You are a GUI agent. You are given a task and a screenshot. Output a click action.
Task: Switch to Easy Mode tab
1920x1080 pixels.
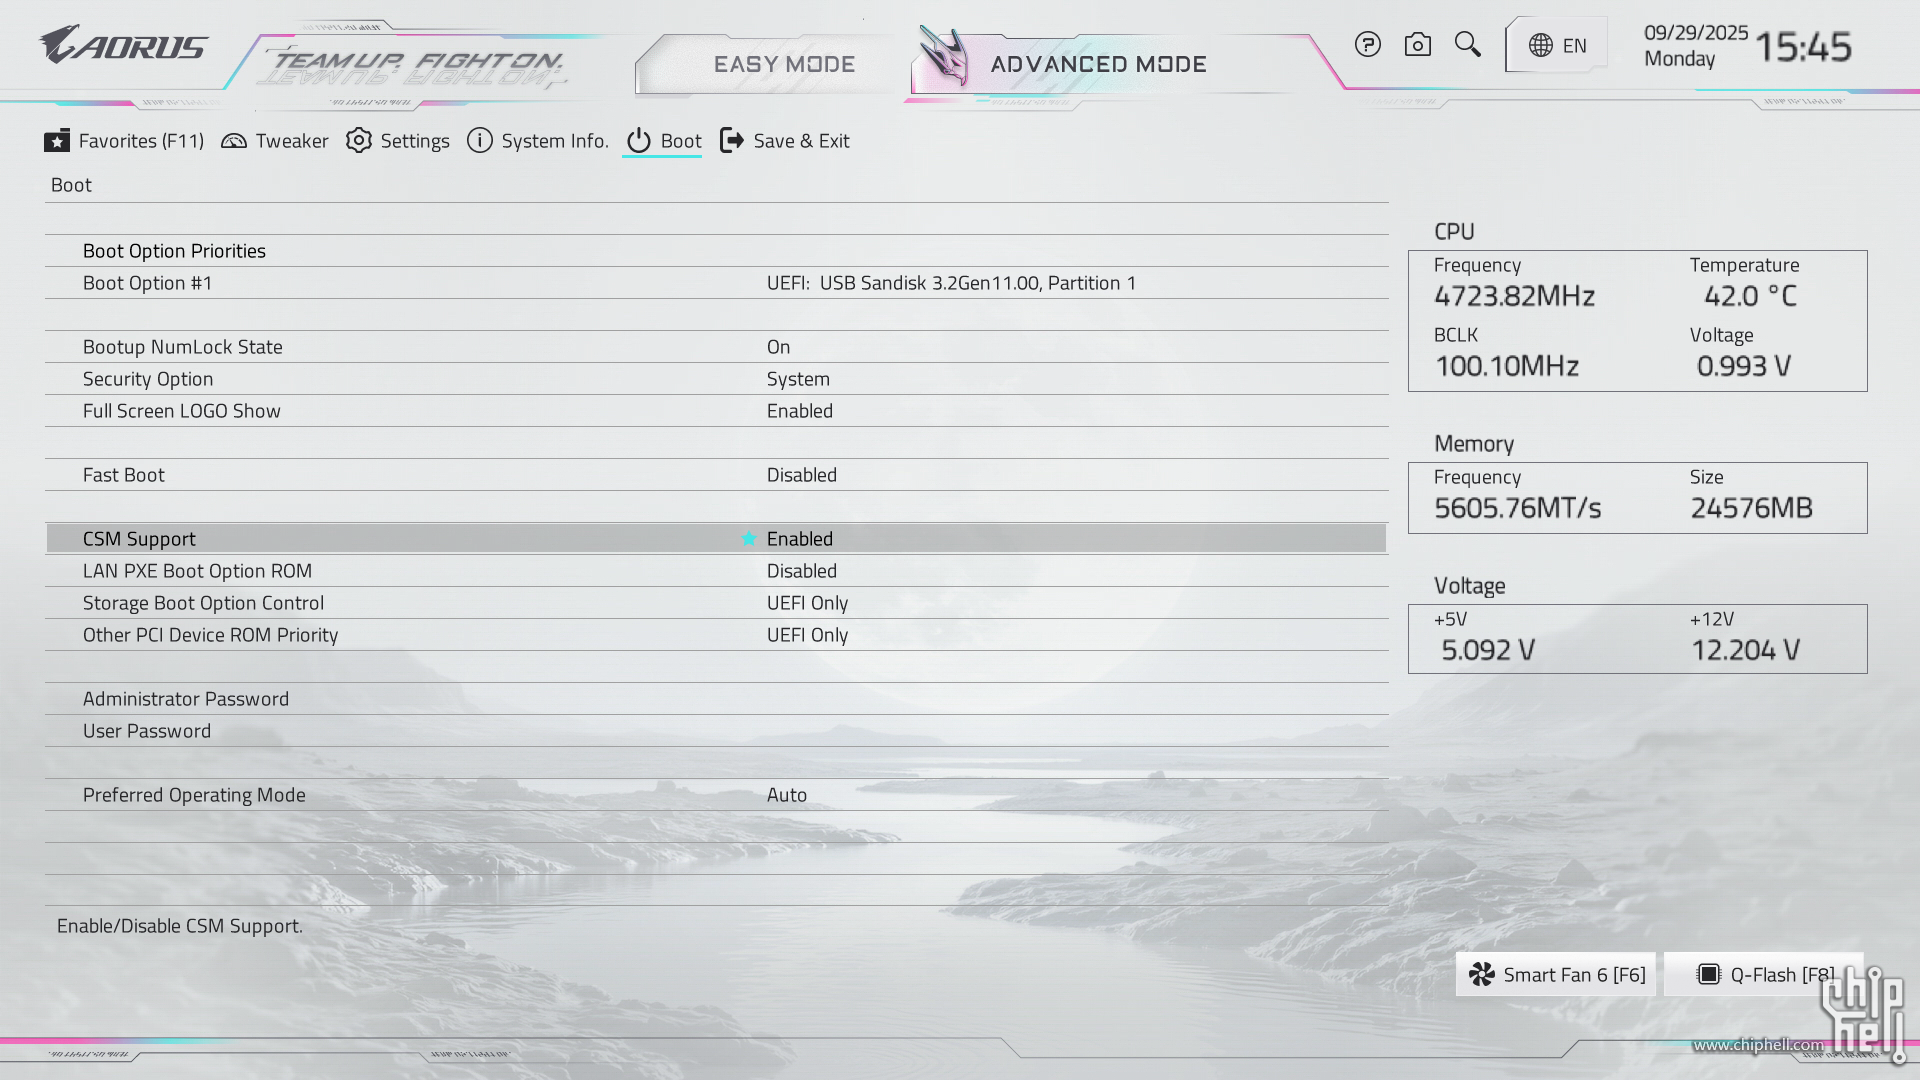783,64
